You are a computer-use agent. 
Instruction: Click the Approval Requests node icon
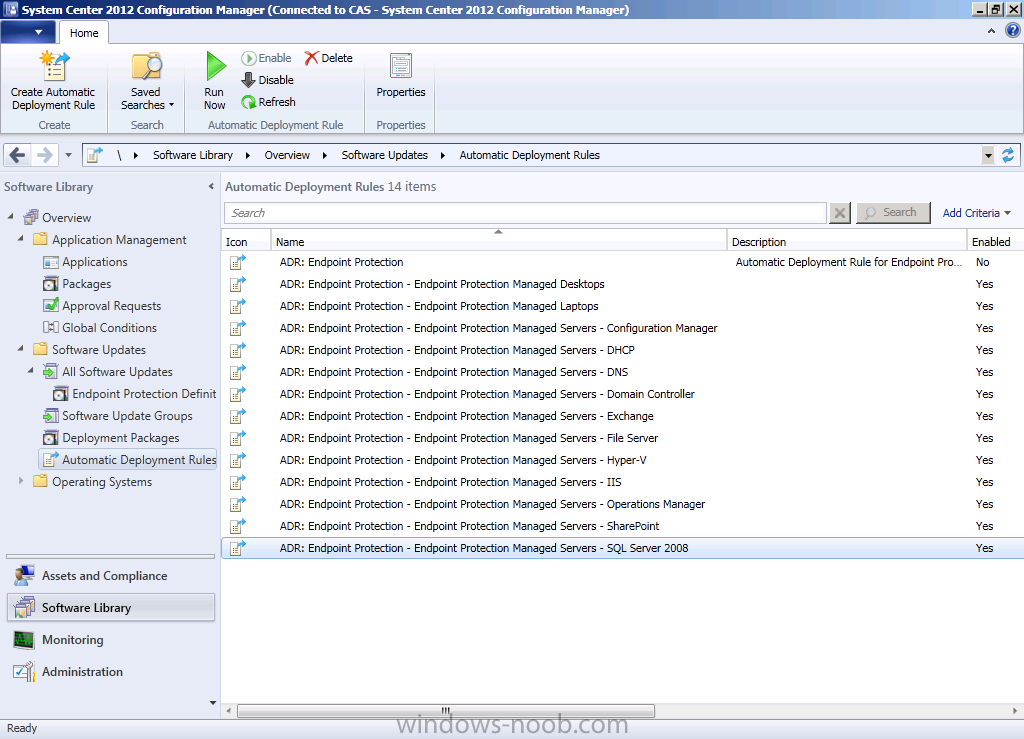[x=50, y=306]
